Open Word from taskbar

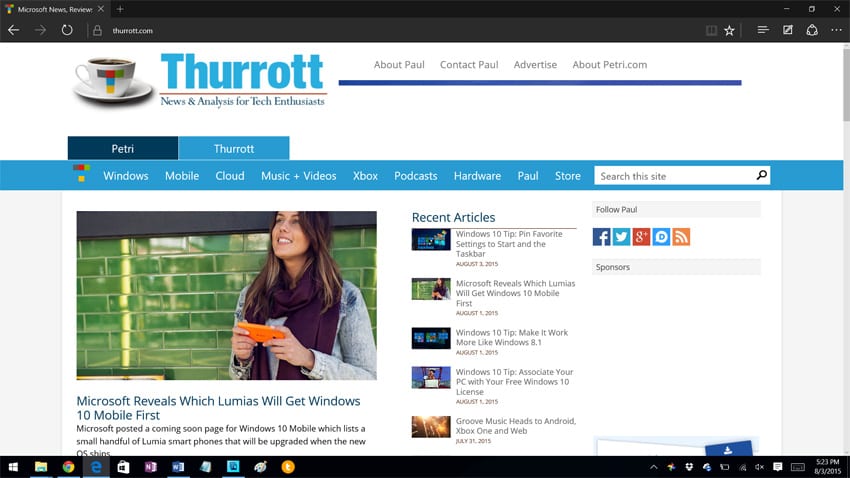click(x=178, y=467)
